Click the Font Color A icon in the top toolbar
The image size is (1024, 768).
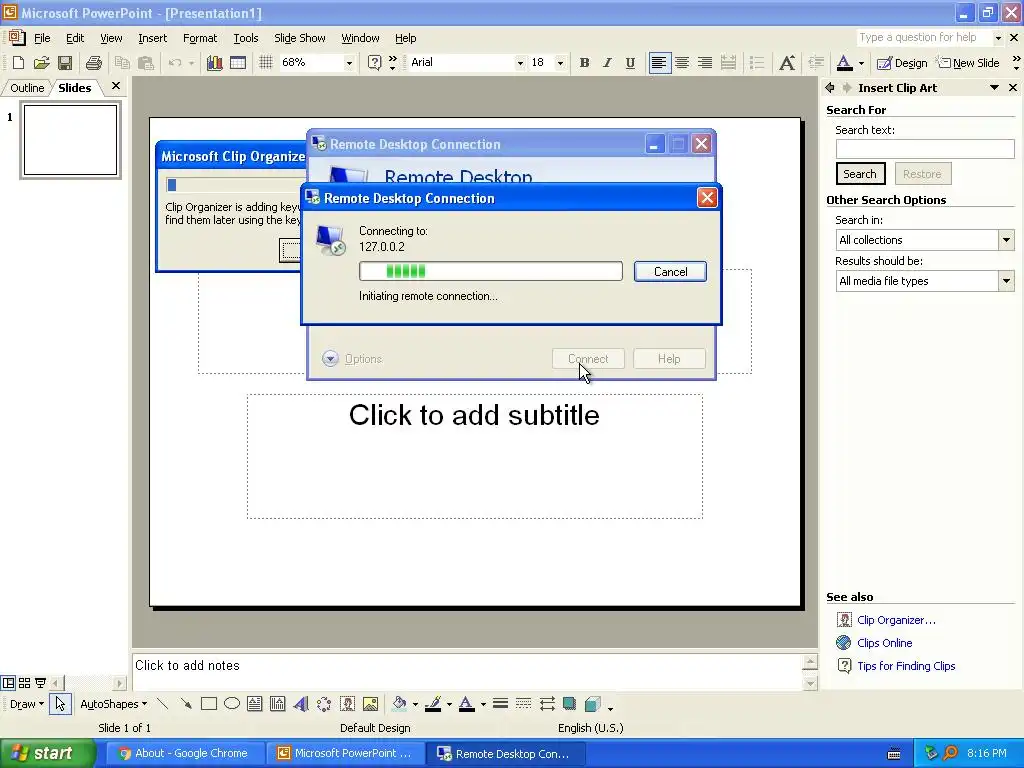point(844,63)
